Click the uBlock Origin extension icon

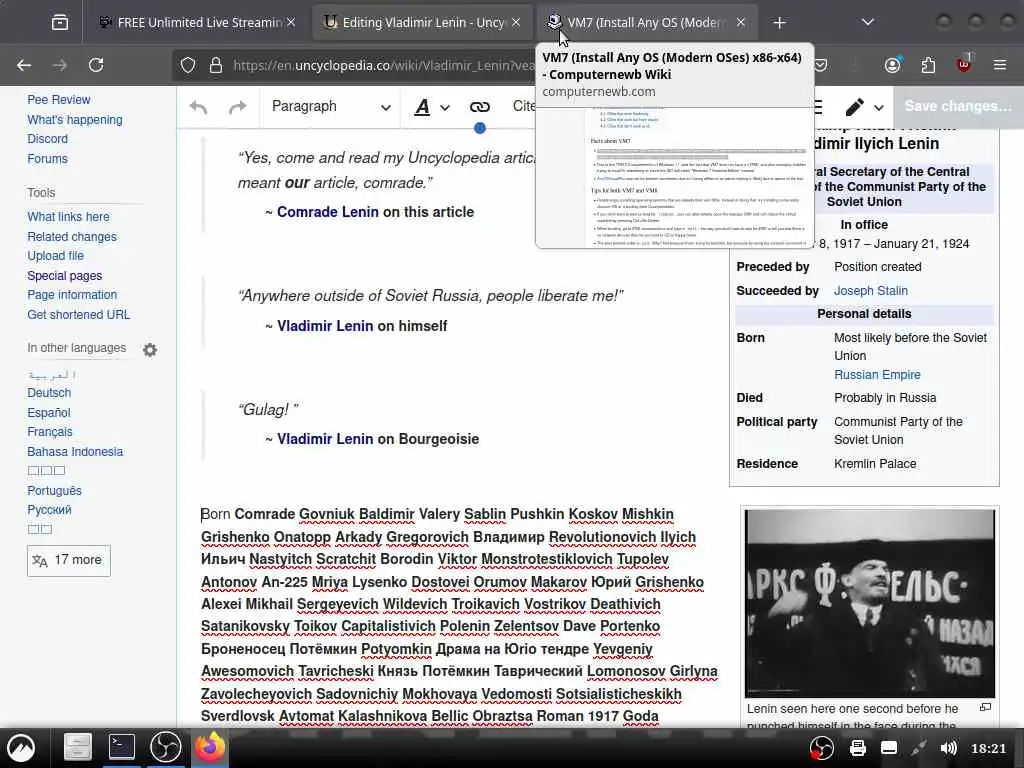point(964,64)
